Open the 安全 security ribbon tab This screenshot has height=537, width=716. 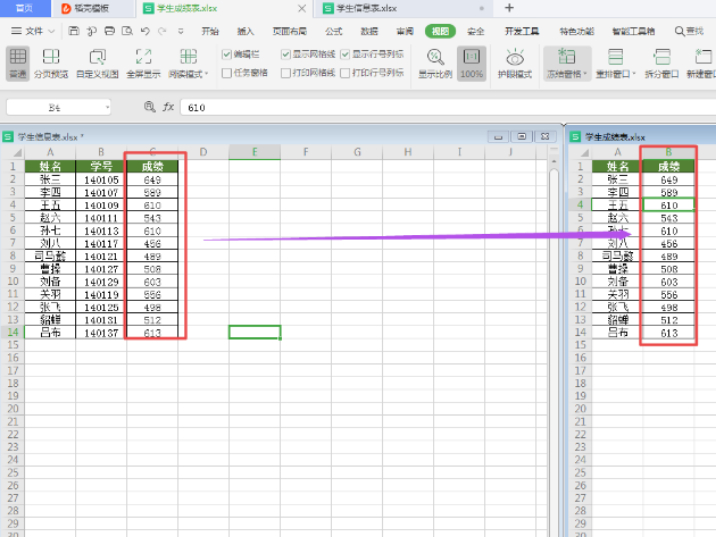[x=475, y=31]
